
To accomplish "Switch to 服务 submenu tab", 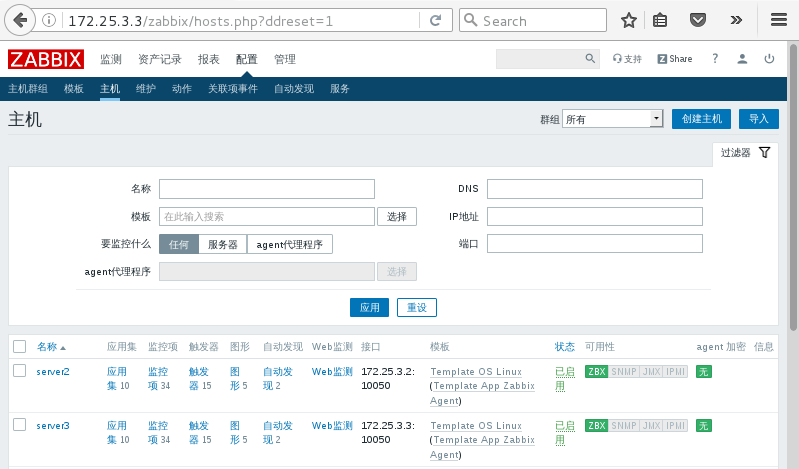I will (339, 89).
